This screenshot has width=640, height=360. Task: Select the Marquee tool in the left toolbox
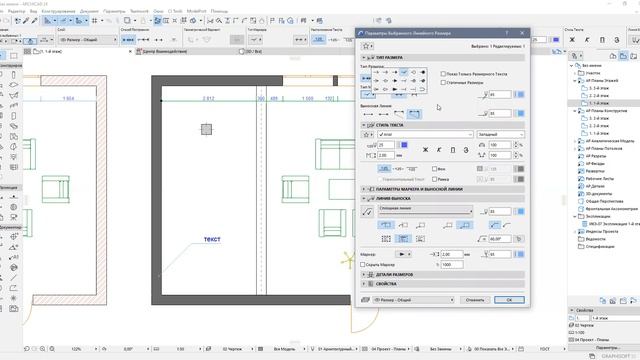[x=13, y=56]
